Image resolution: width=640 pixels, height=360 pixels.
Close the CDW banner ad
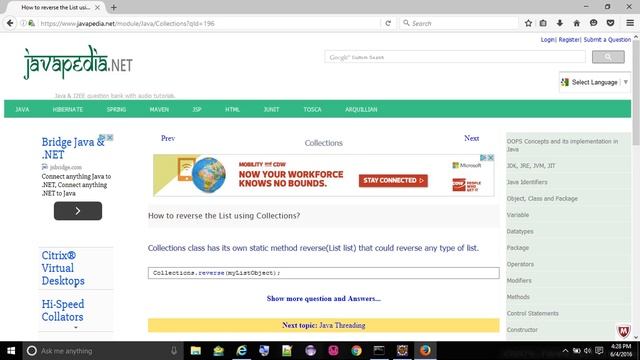coord(491,158)
